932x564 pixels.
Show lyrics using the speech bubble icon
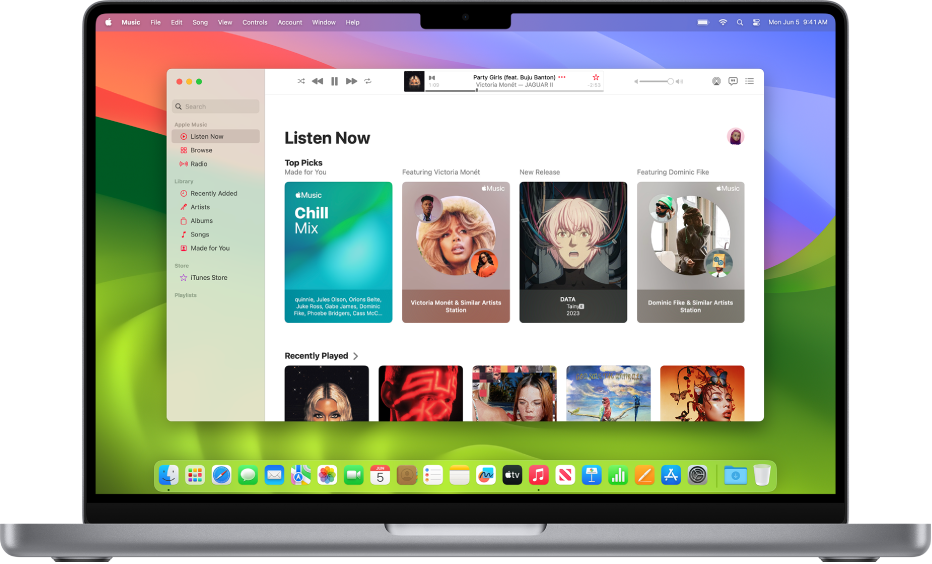tap(733, 81)
